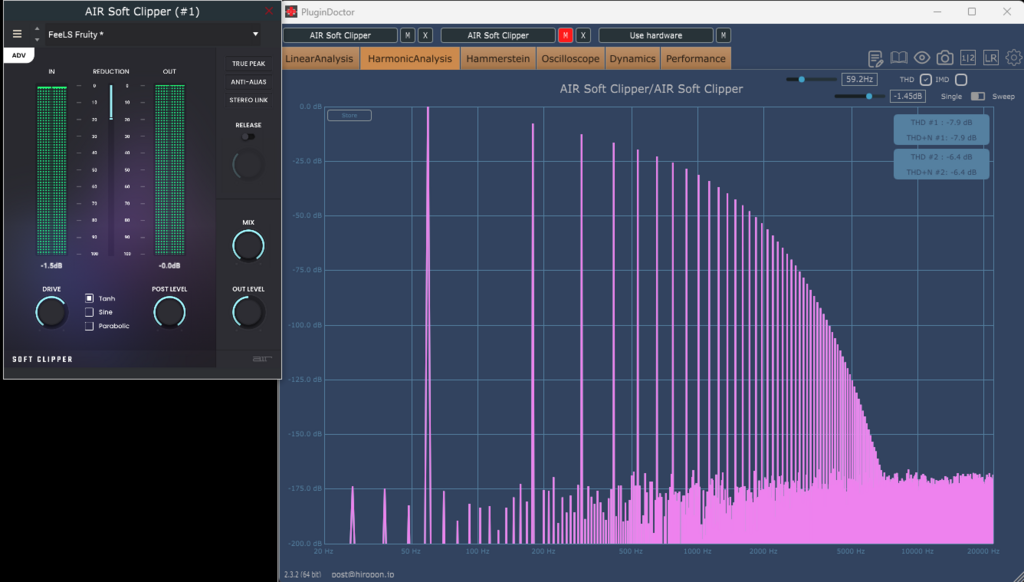Switch to the LinearAnalysis tab
Image resolution: width=1024 pixels, height=582 pixels.
pyautogui.click(x=319, y=58)
